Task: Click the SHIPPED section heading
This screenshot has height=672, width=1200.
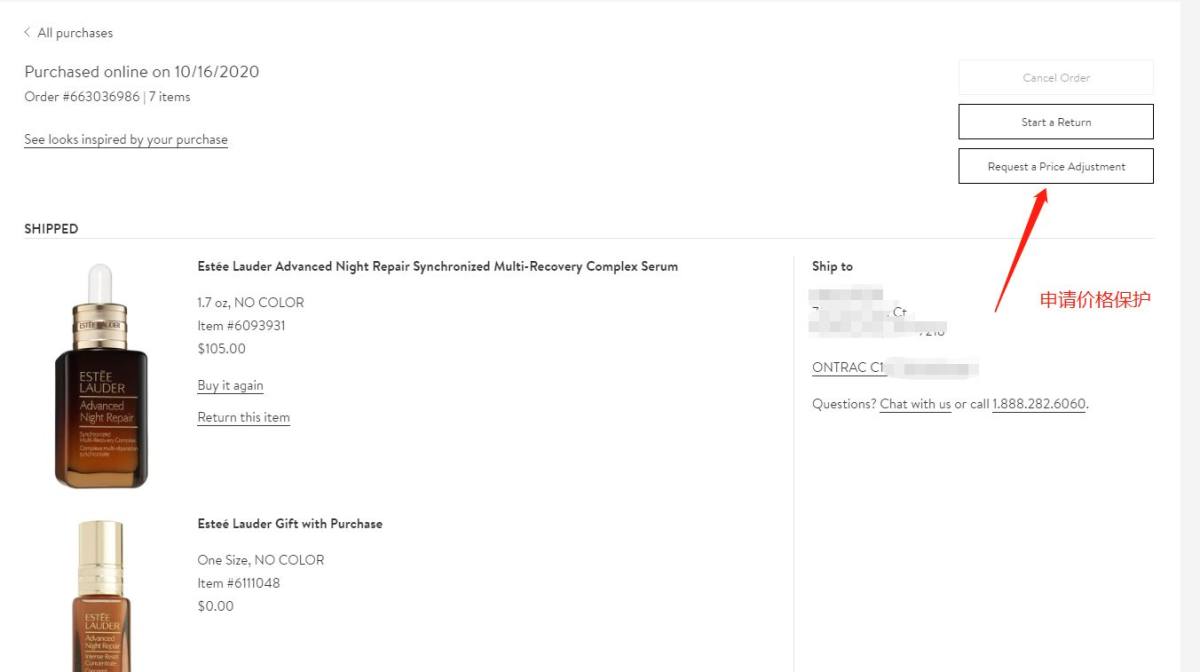Action: click(51, 229)
